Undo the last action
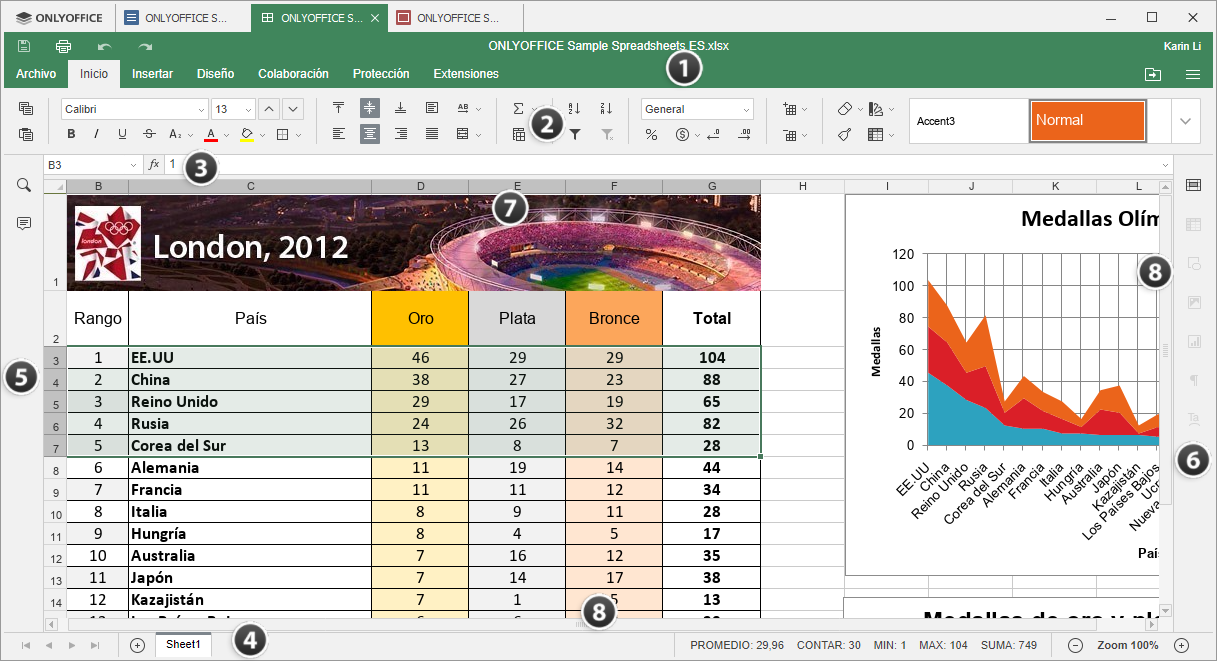 tap(105, 46)
